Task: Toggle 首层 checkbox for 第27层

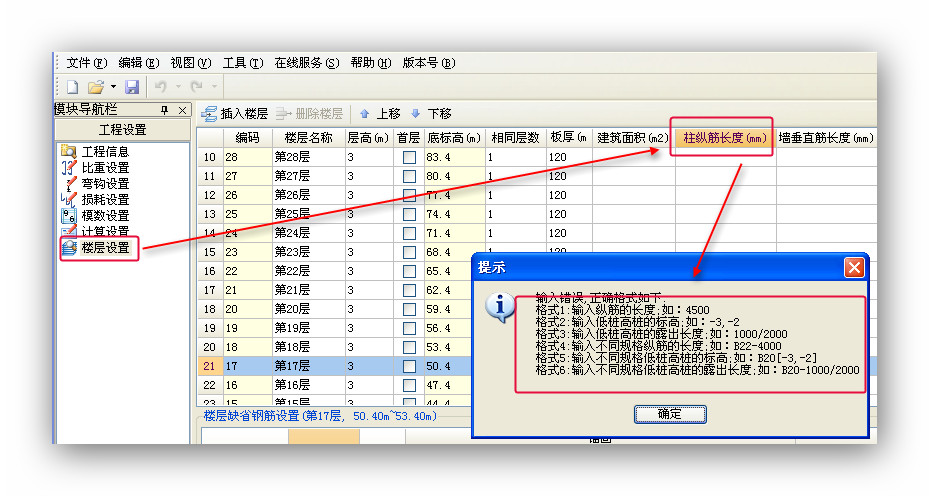Action: (x=409, y=177)
